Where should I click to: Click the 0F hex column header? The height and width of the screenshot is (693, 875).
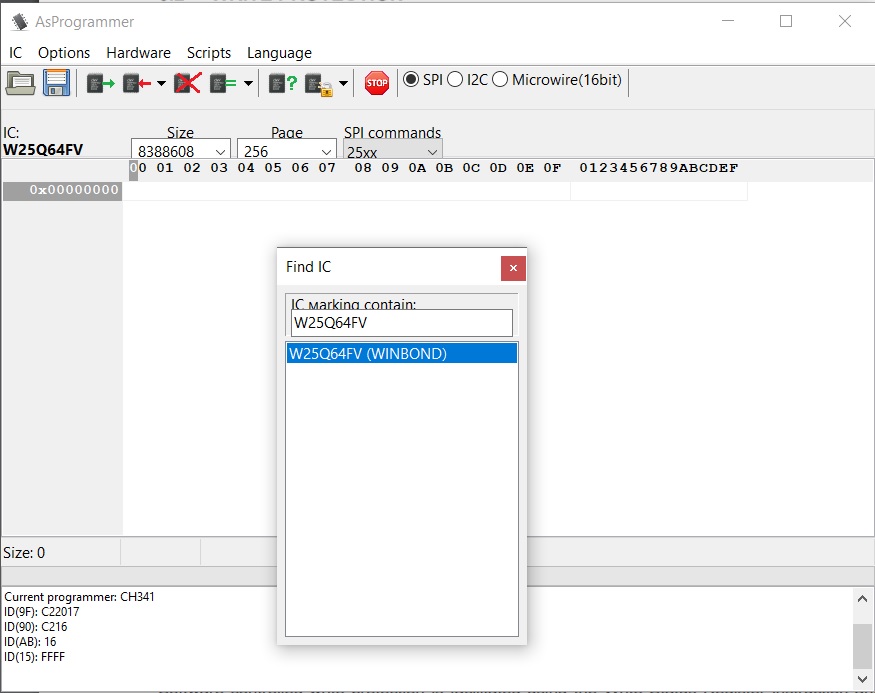click(552, 168)
